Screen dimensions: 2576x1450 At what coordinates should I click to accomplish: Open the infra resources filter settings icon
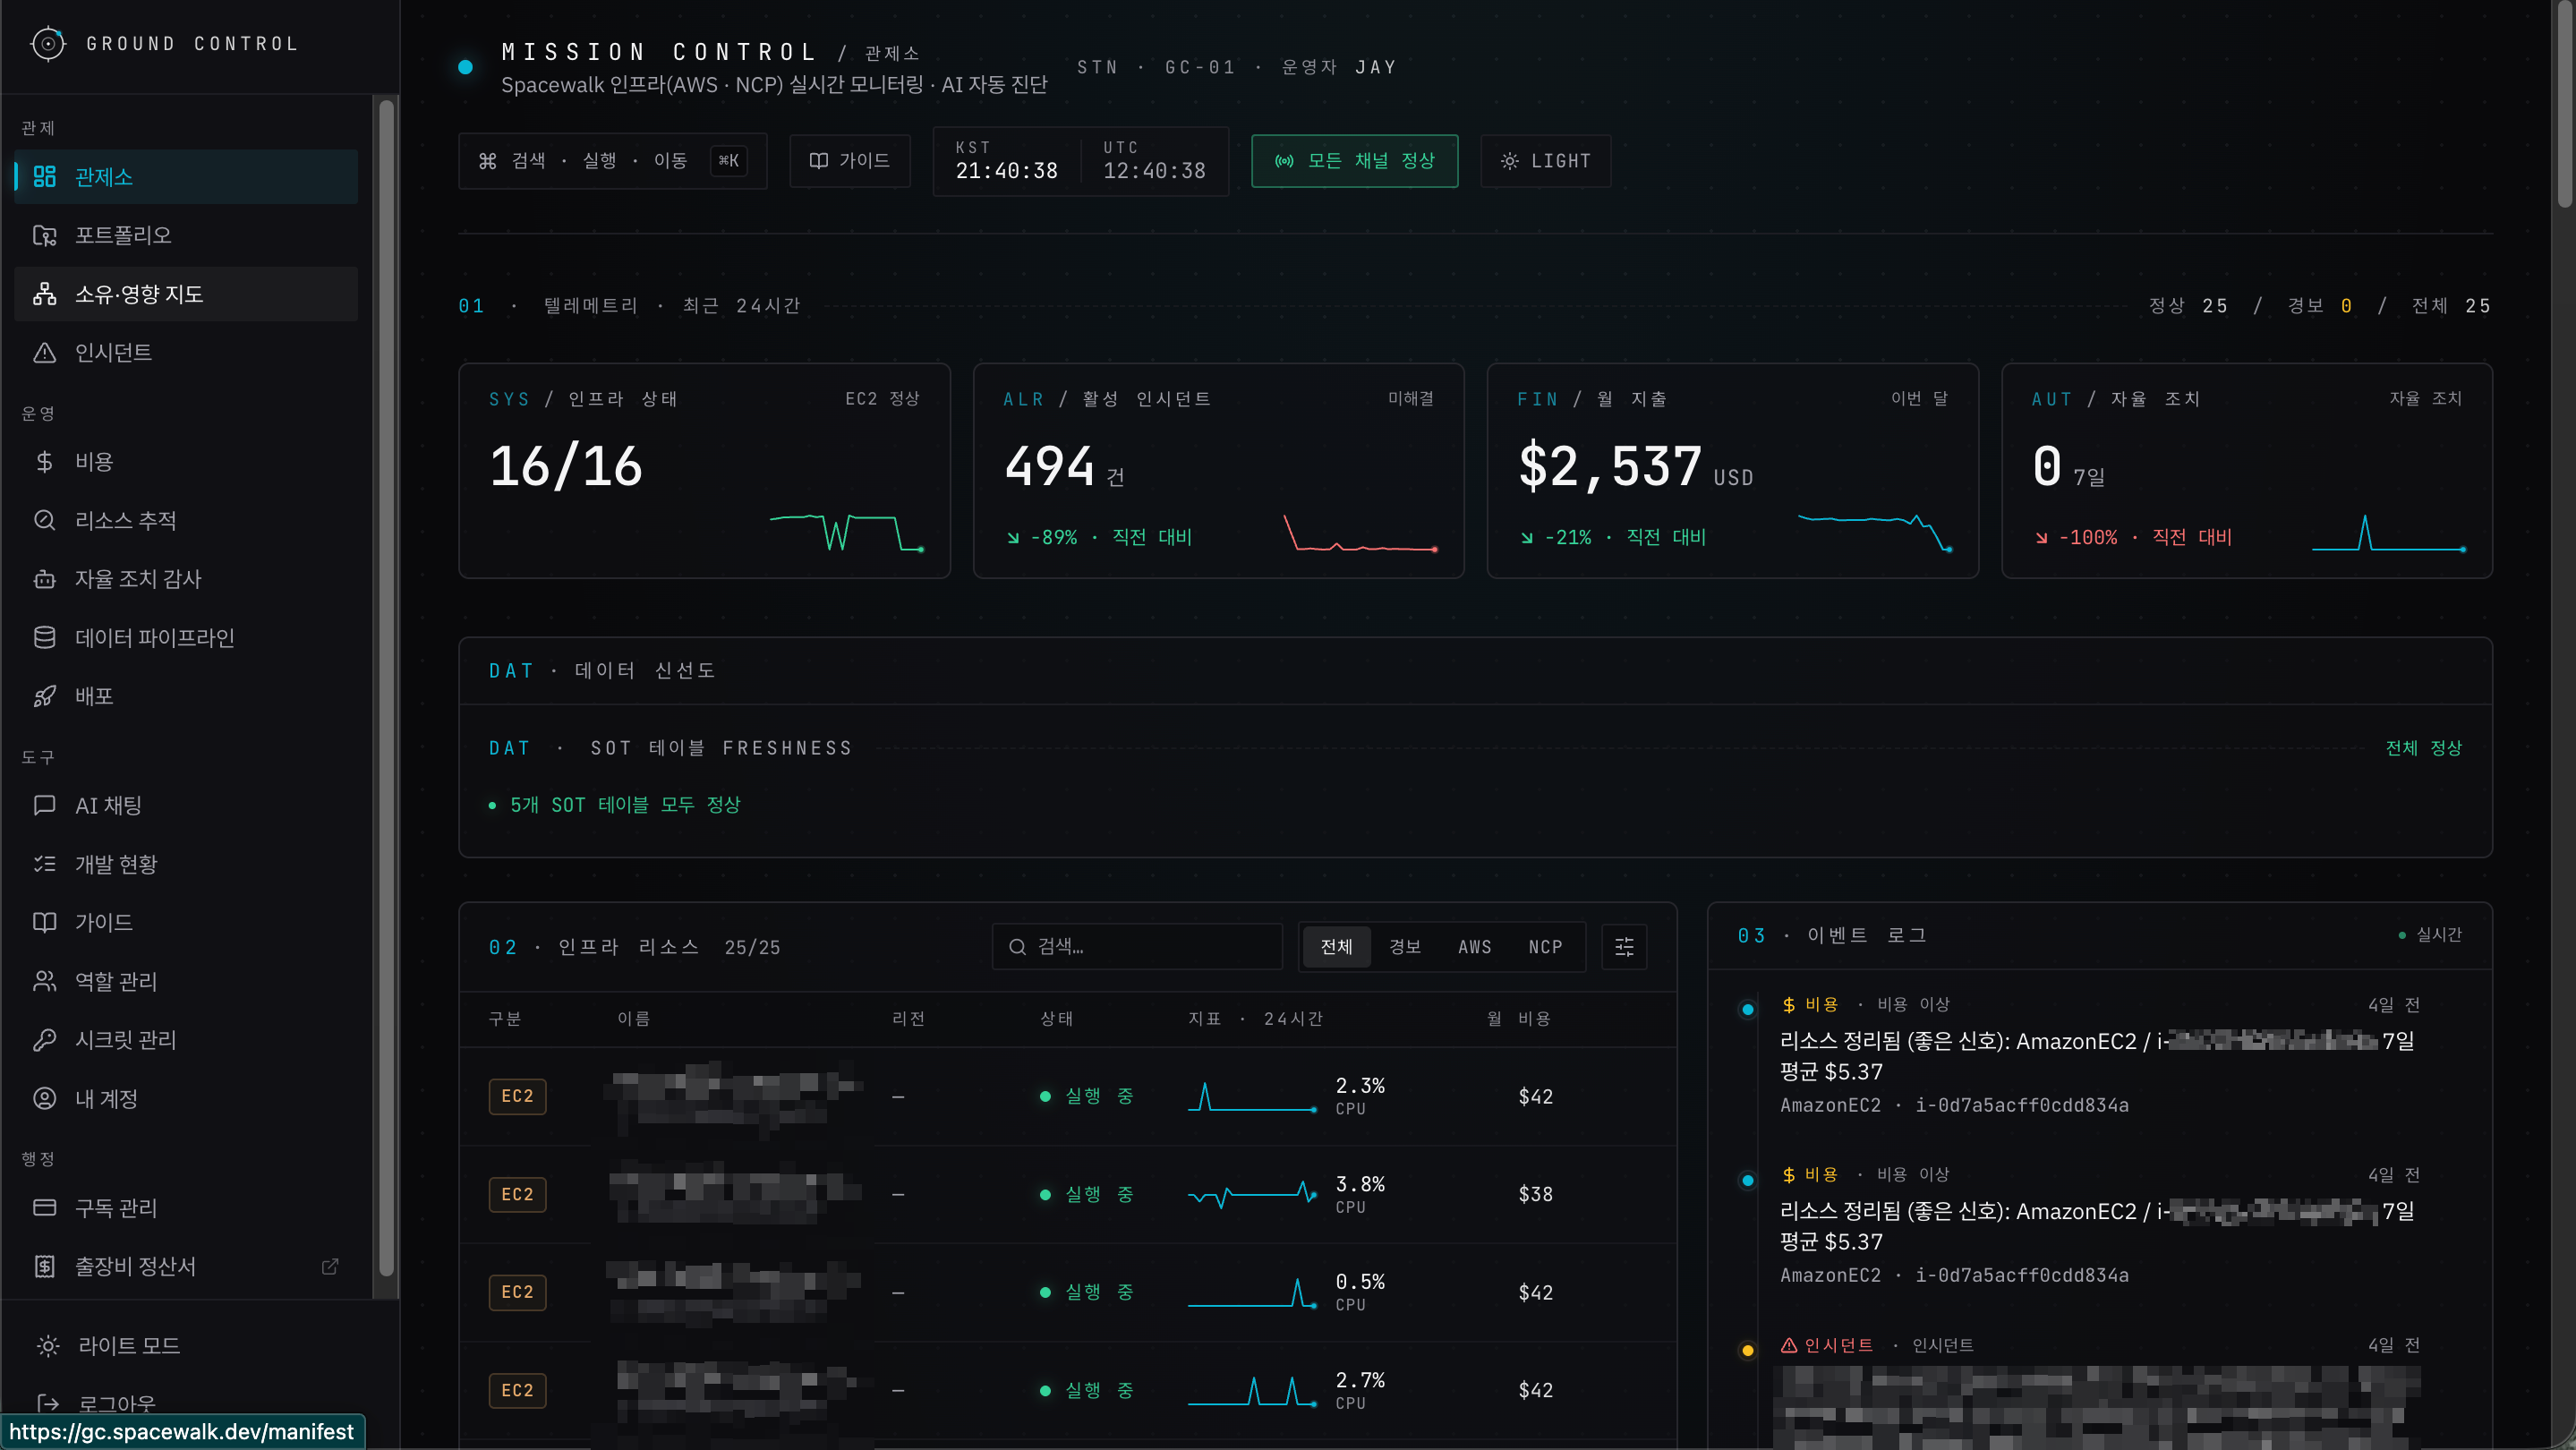[1624, 947]
